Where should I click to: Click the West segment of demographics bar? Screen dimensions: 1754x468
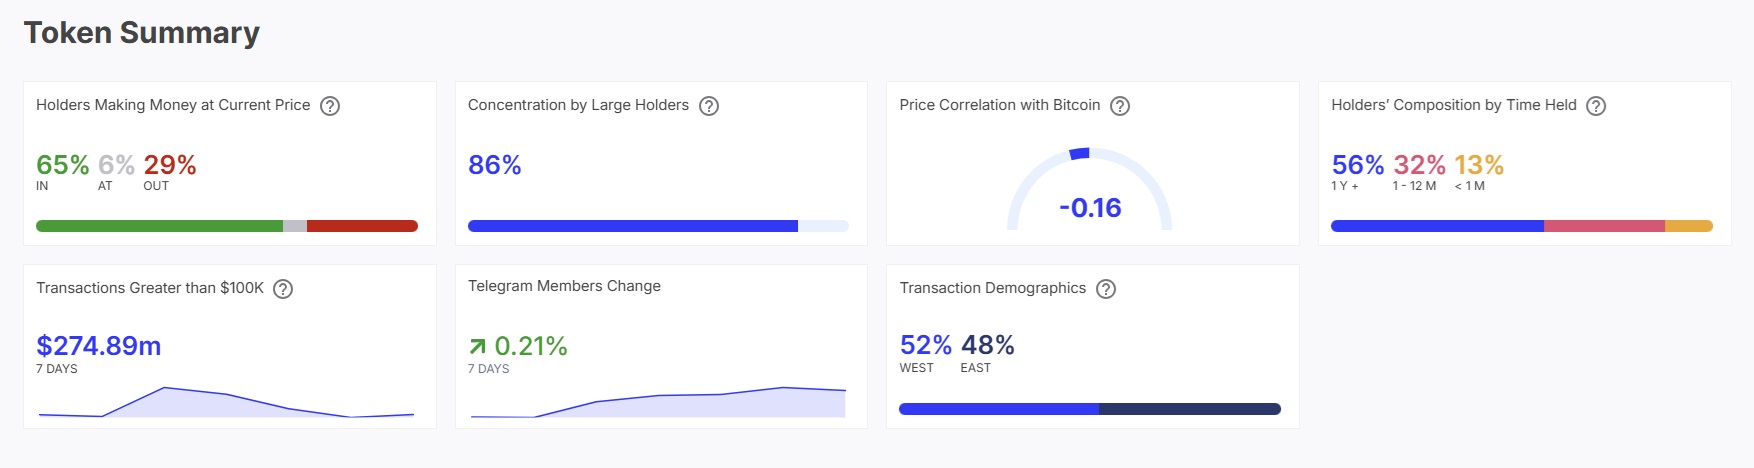(x=999, y=409)
